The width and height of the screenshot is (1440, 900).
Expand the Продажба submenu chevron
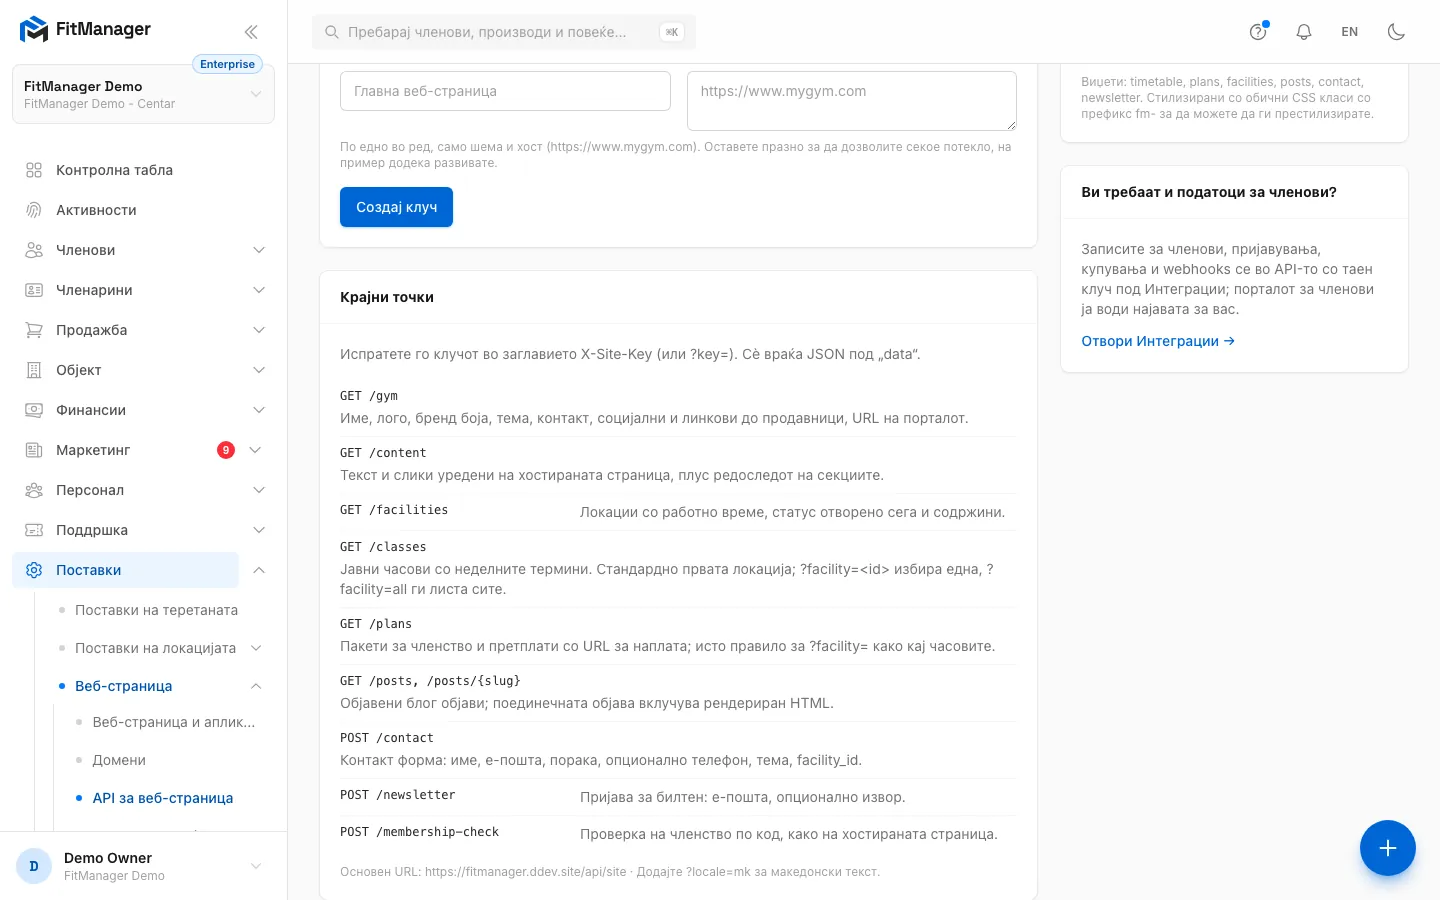tap(259, 330)
